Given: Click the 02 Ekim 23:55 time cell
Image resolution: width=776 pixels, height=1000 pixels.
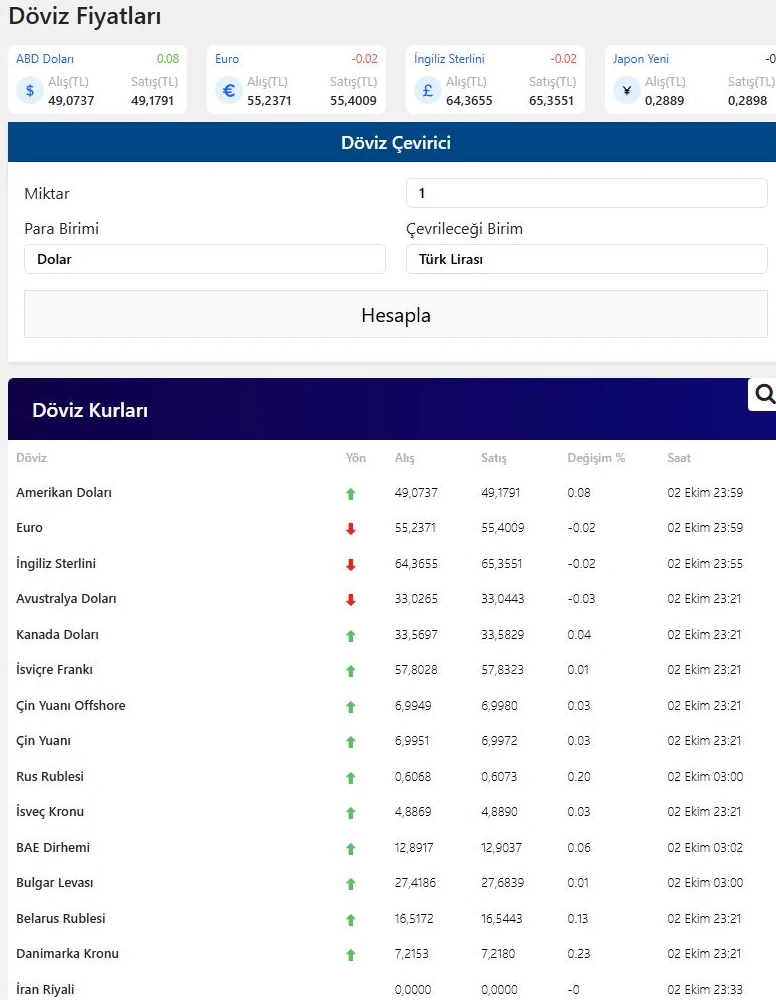Looking at the screenshot, I should (705, 563).
